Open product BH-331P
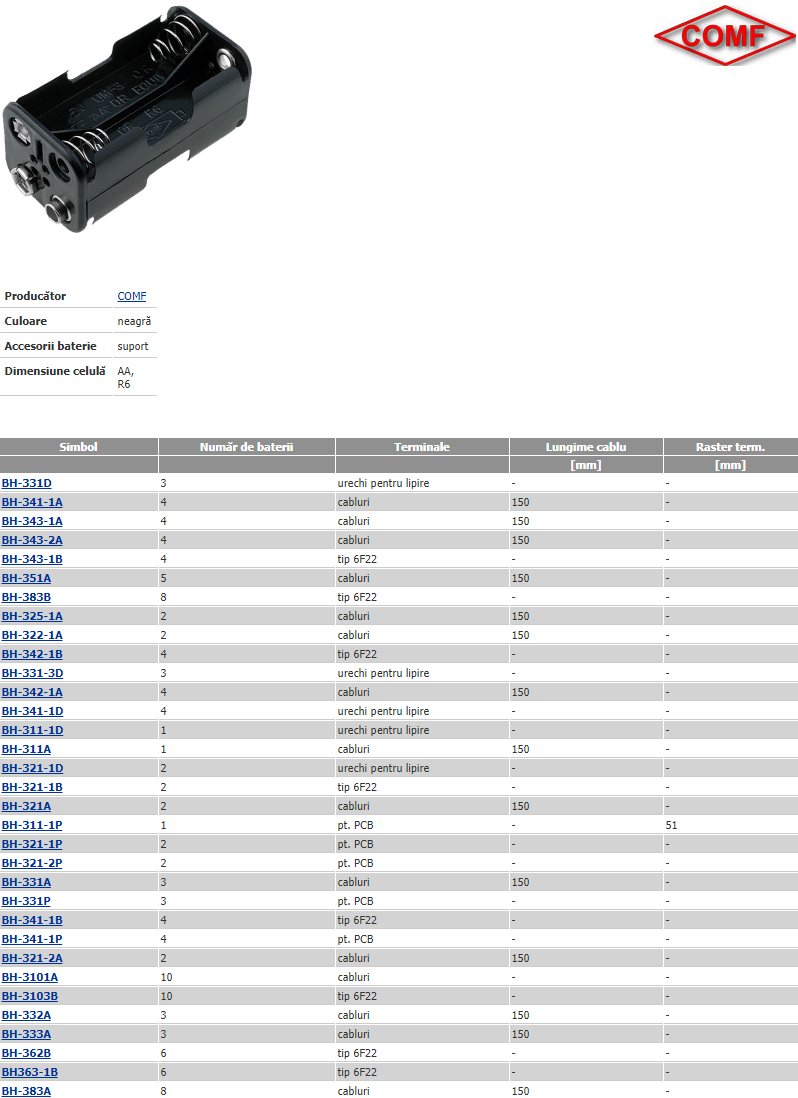 point(27,901)
